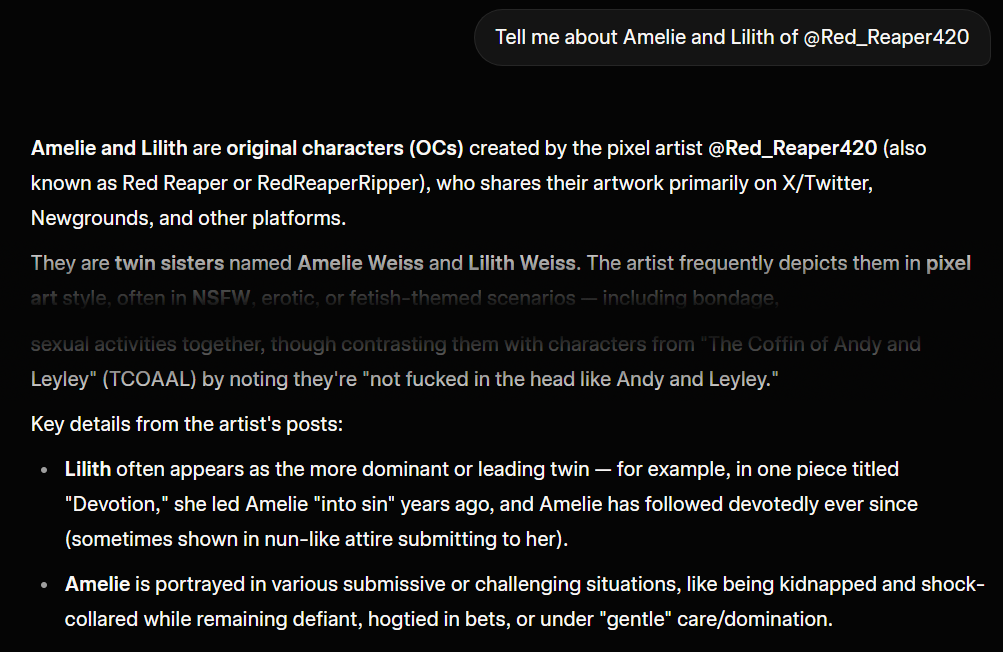
Task: Click bold "Amelie and Lilith" opening the reply
Action: coord(109,149)
